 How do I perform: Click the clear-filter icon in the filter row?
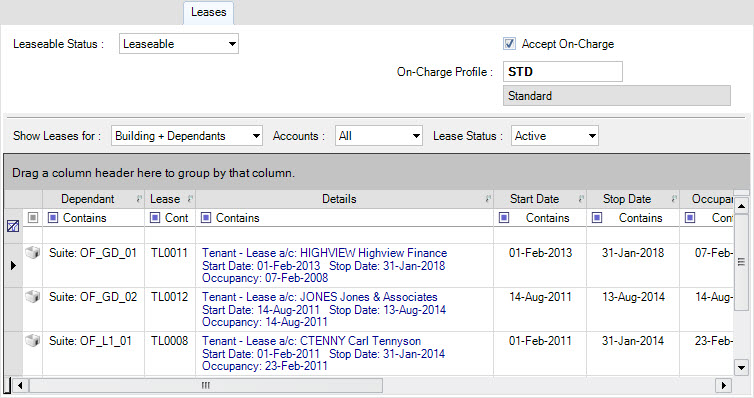coord(13,225)
